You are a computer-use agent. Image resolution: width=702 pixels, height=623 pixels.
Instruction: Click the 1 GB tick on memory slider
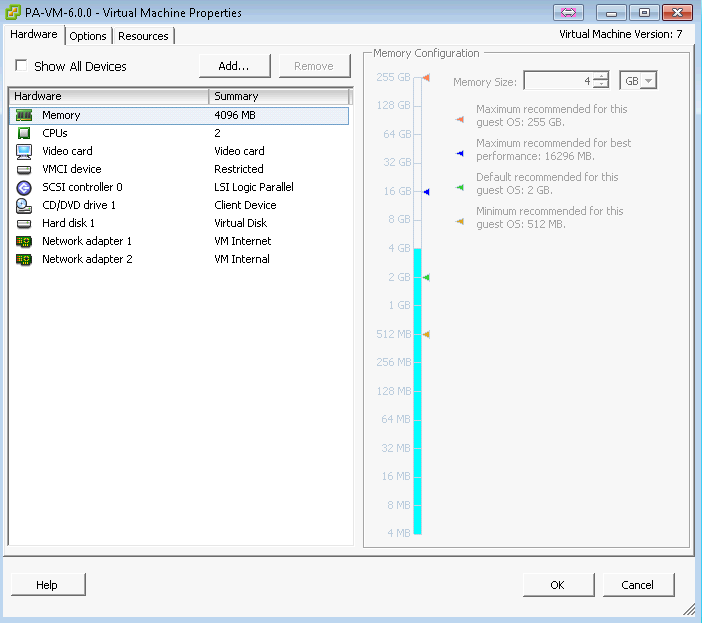click(x=417, y=306)
